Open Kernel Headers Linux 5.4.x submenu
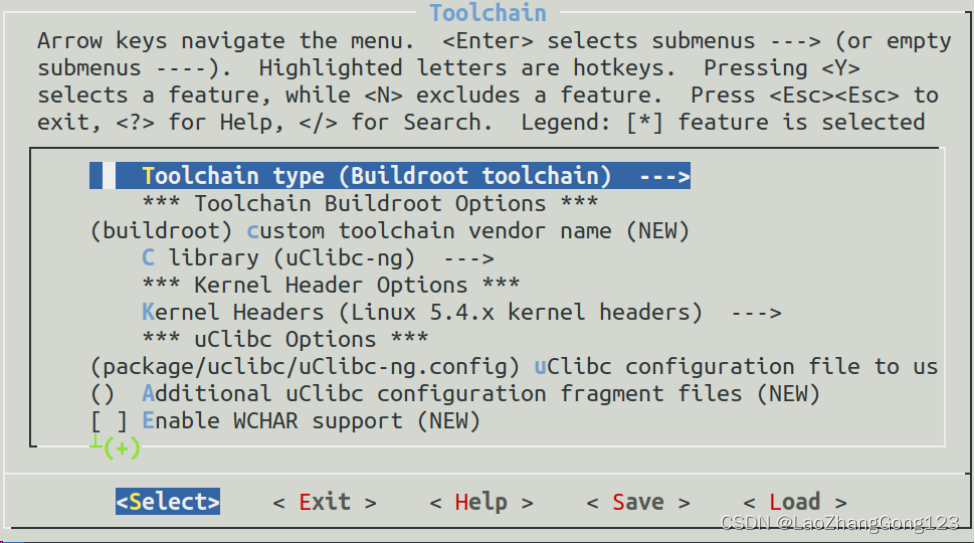The image size is (975, 543). pyautogui.click(x=461, y=312)
